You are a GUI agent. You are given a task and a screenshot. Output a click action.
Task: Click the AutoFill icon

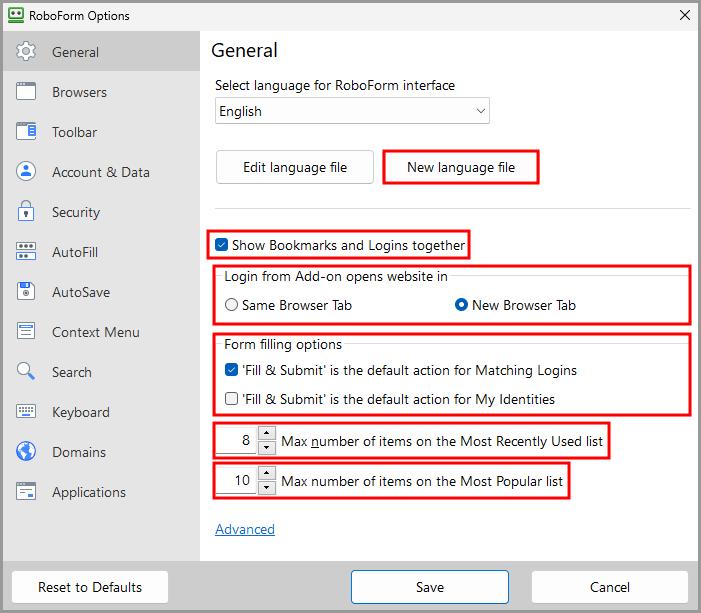click(26, 251)
